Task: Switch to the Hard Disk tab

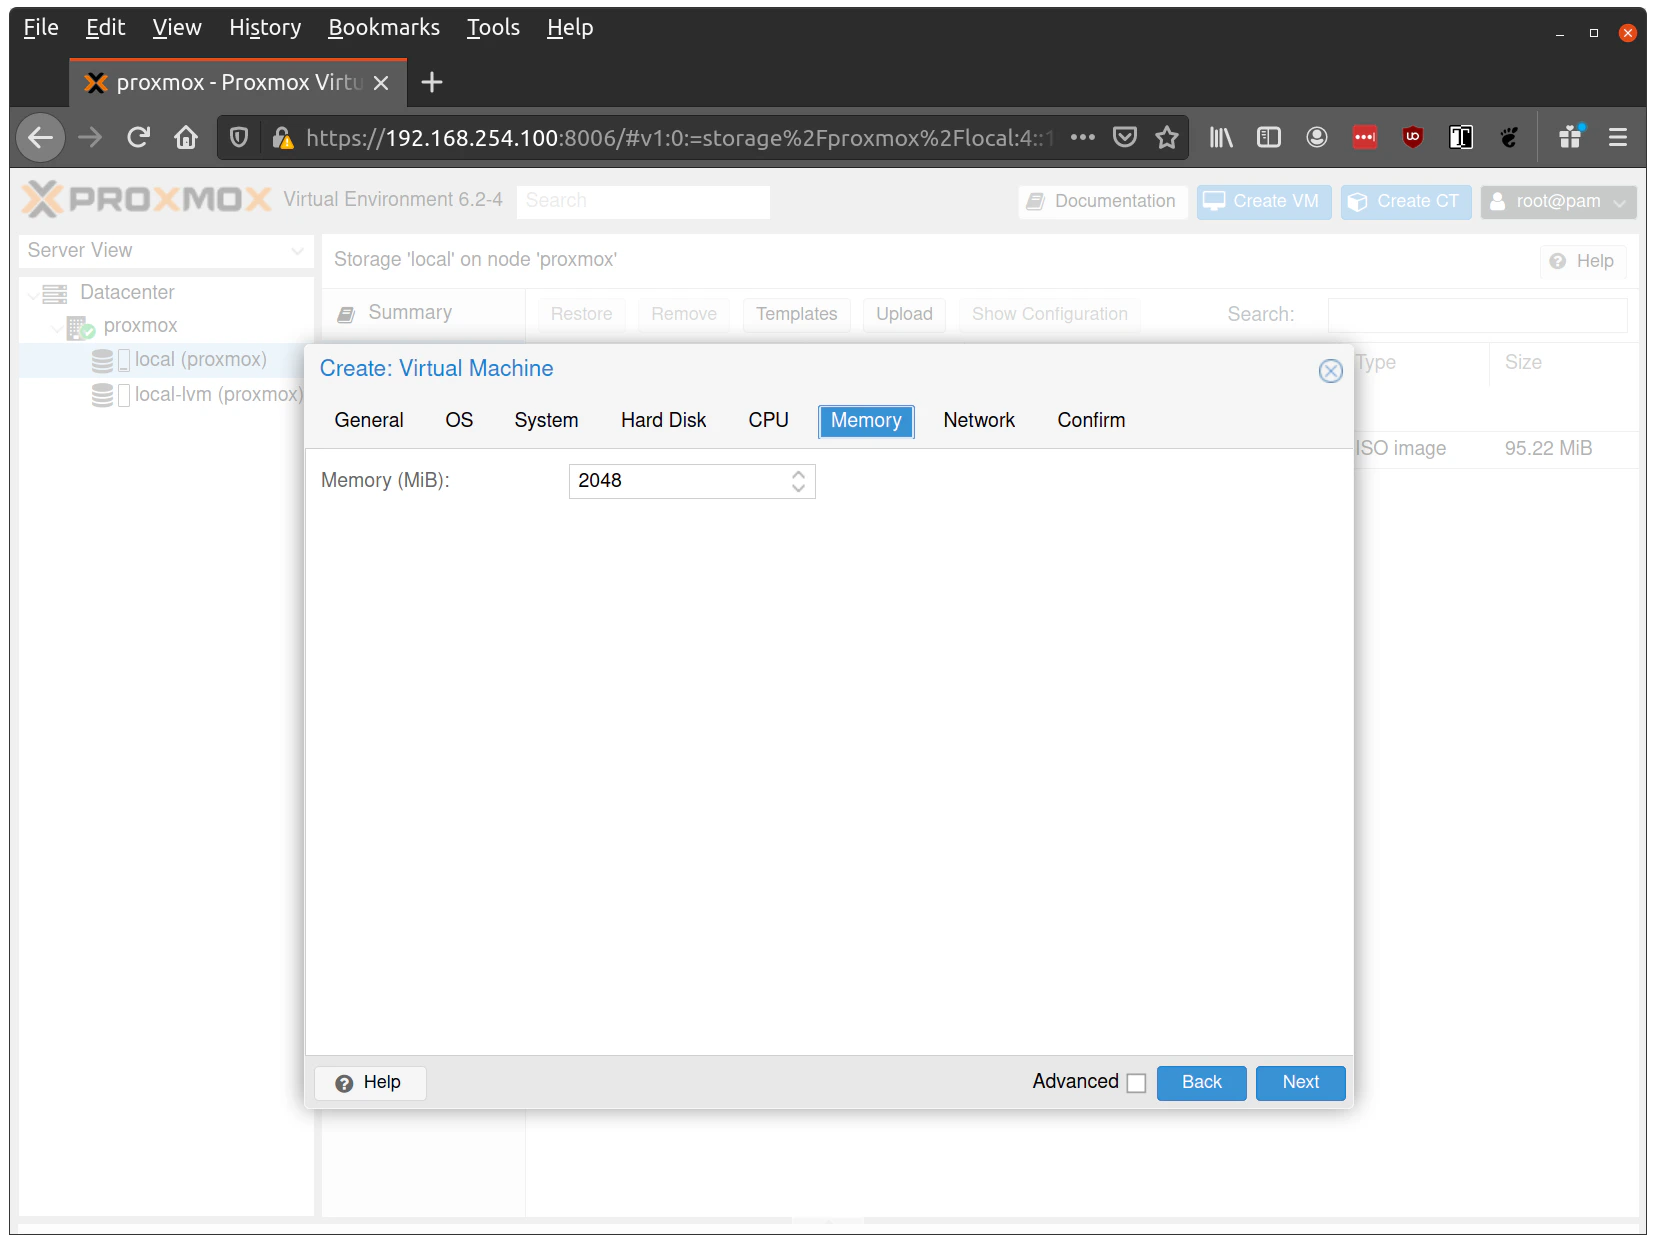Action: tap(663, 421)
